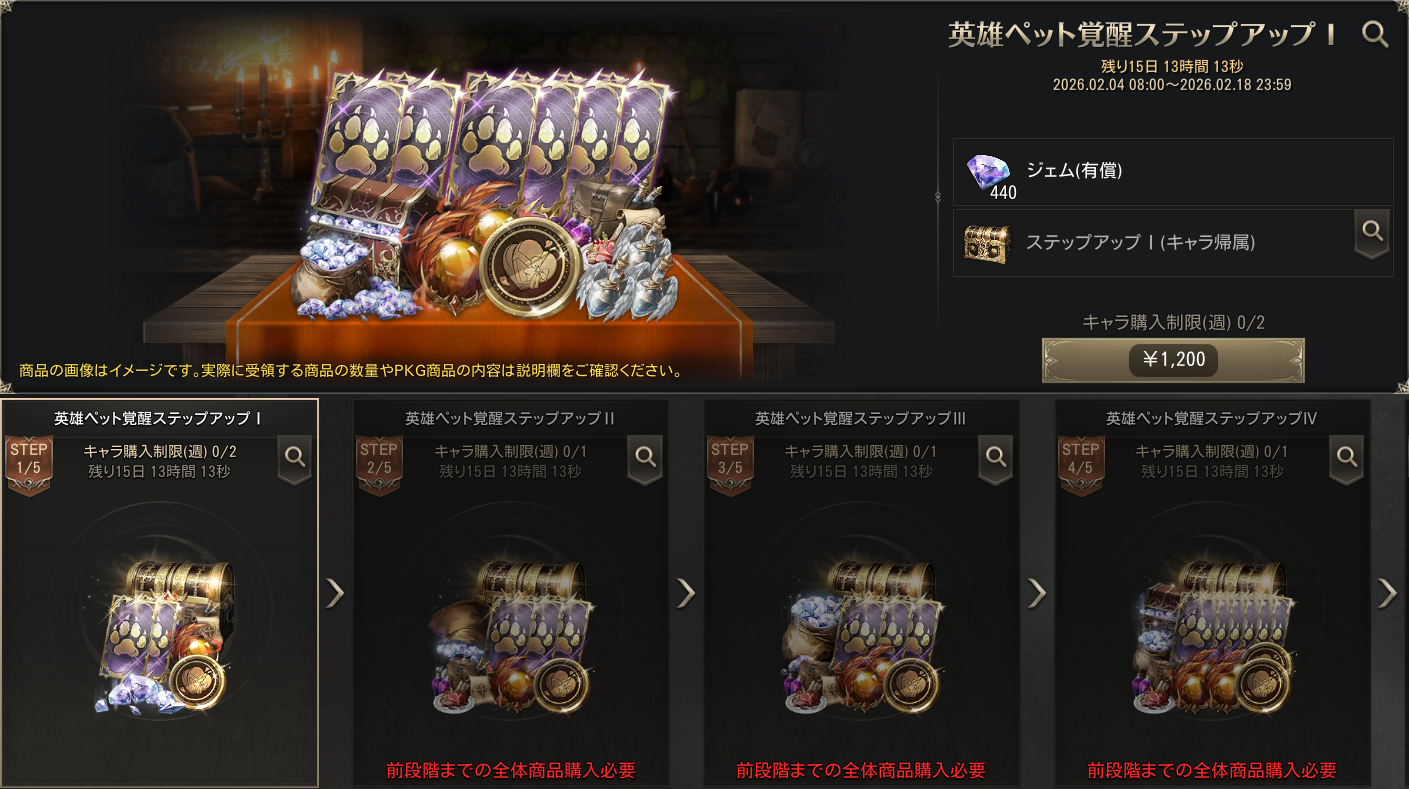Purchase package with the ¥1,200 button
This screenshot has width=1409, height=789.
tap(1173, 360)
